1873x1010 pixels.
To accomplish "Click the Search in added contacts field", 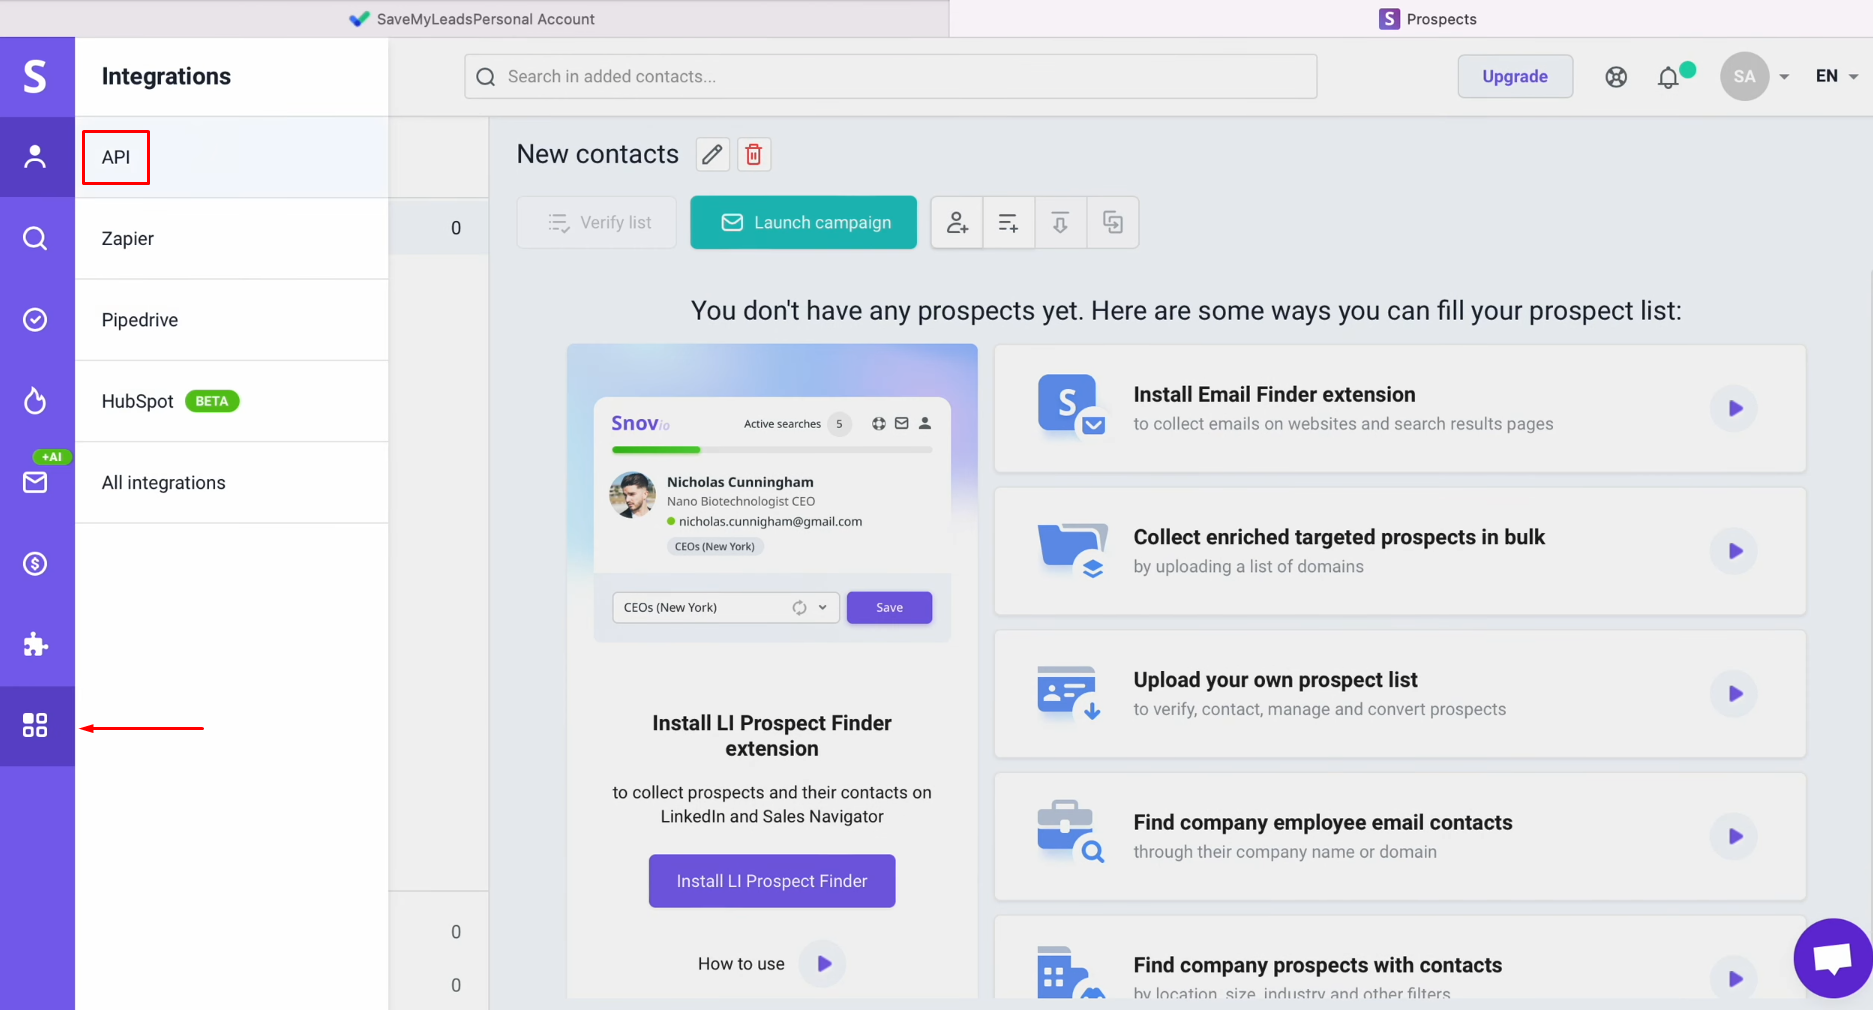I will point(890,77).
